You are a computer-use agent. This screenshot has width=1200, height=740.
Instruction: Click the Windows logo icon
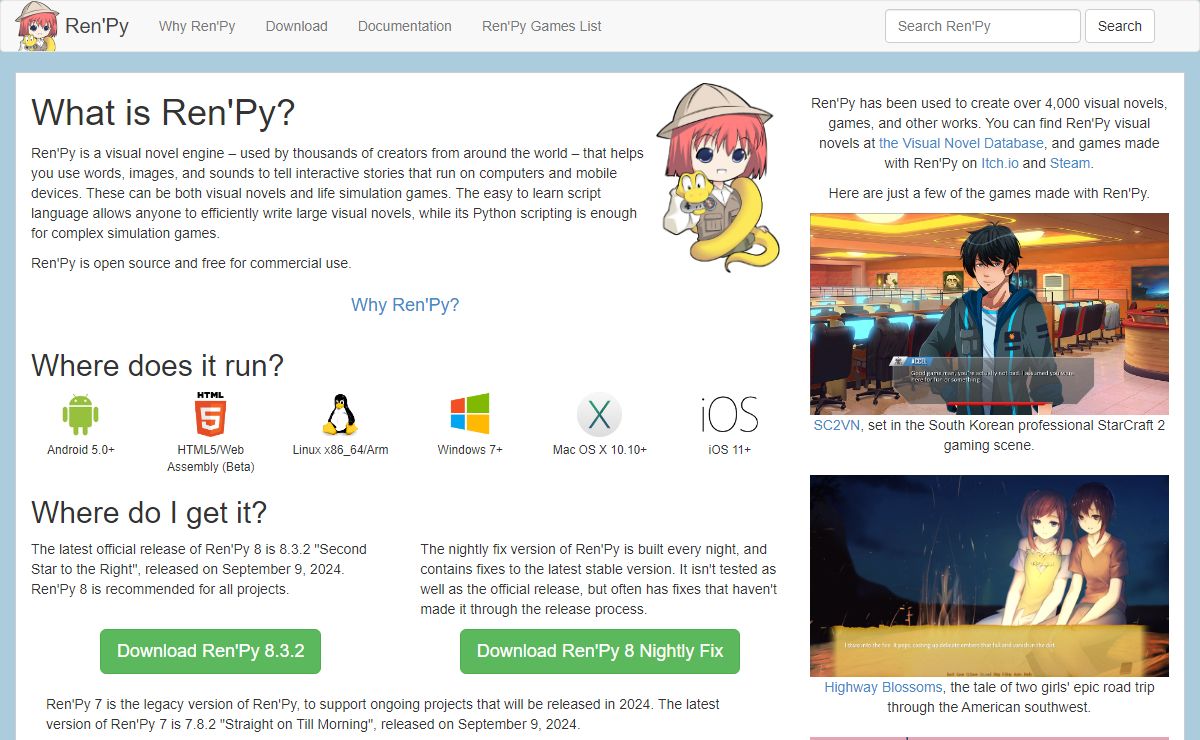coord(470,414)
